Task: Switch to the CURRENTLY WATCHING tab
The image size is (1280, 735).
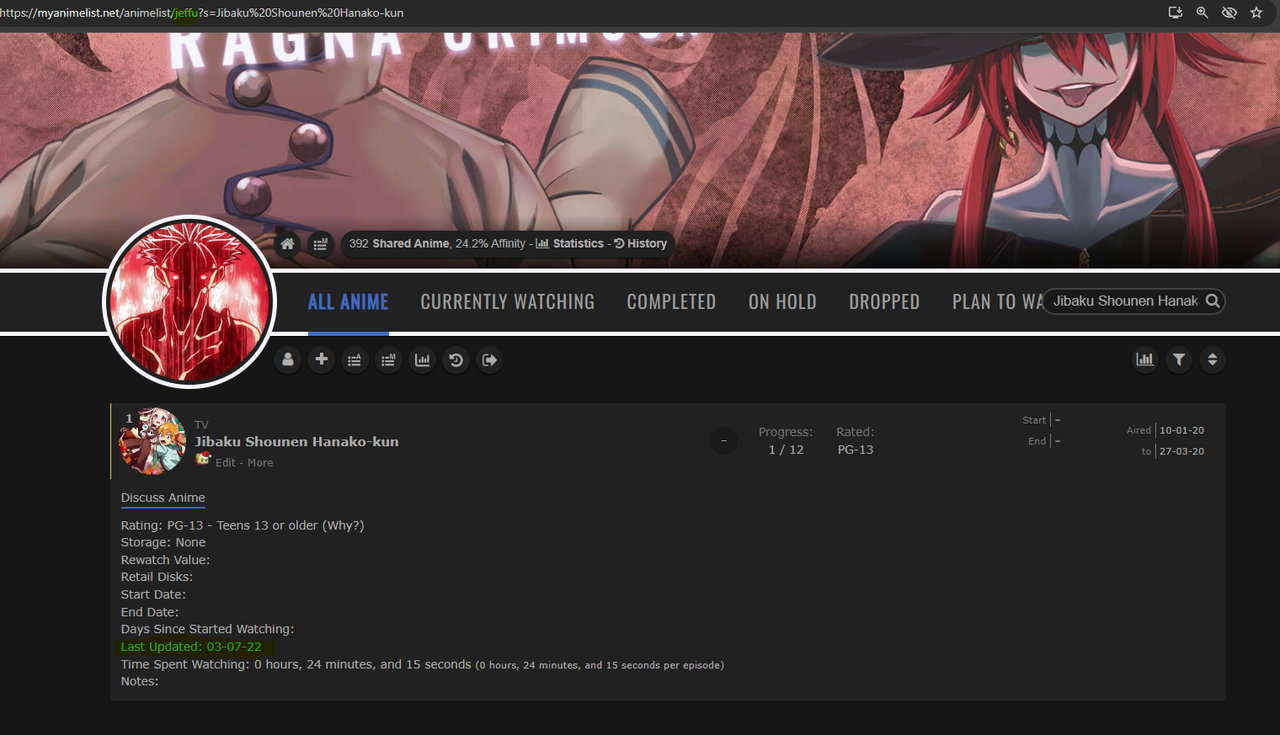Action: [507, 302]
